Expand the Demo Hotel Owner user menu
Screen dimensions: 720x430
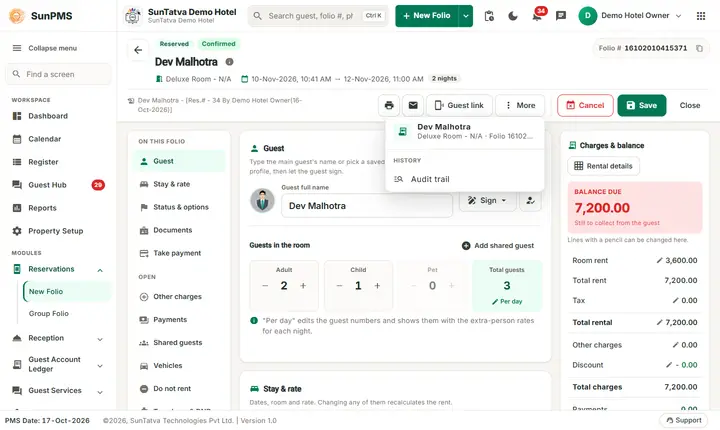pos(630,16)
